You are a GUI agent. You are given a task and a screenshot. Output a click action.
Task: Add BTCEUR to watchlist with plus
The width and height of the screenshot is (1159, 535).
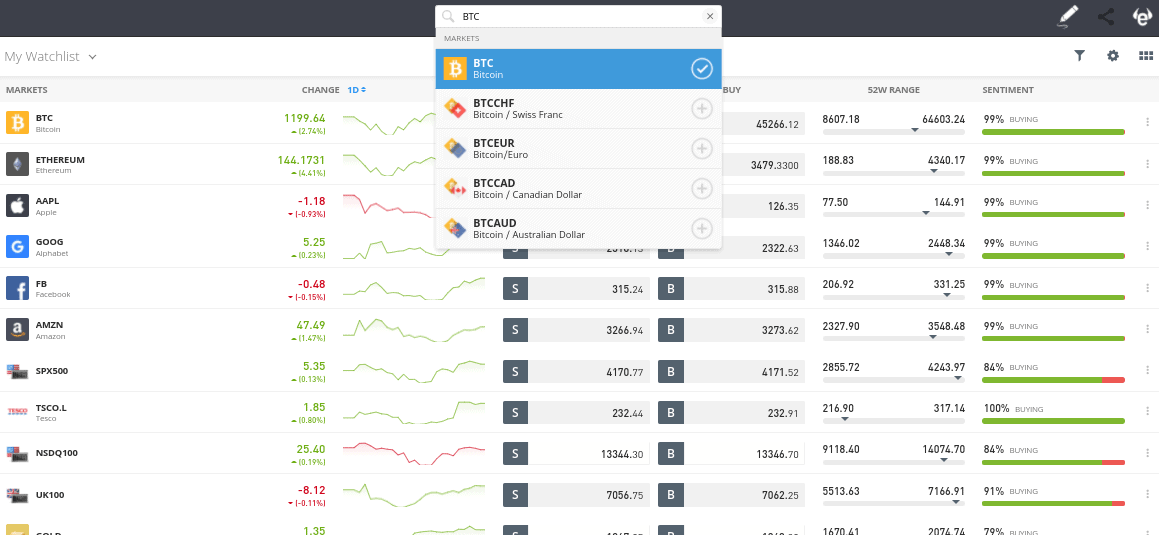click(701, 149)
